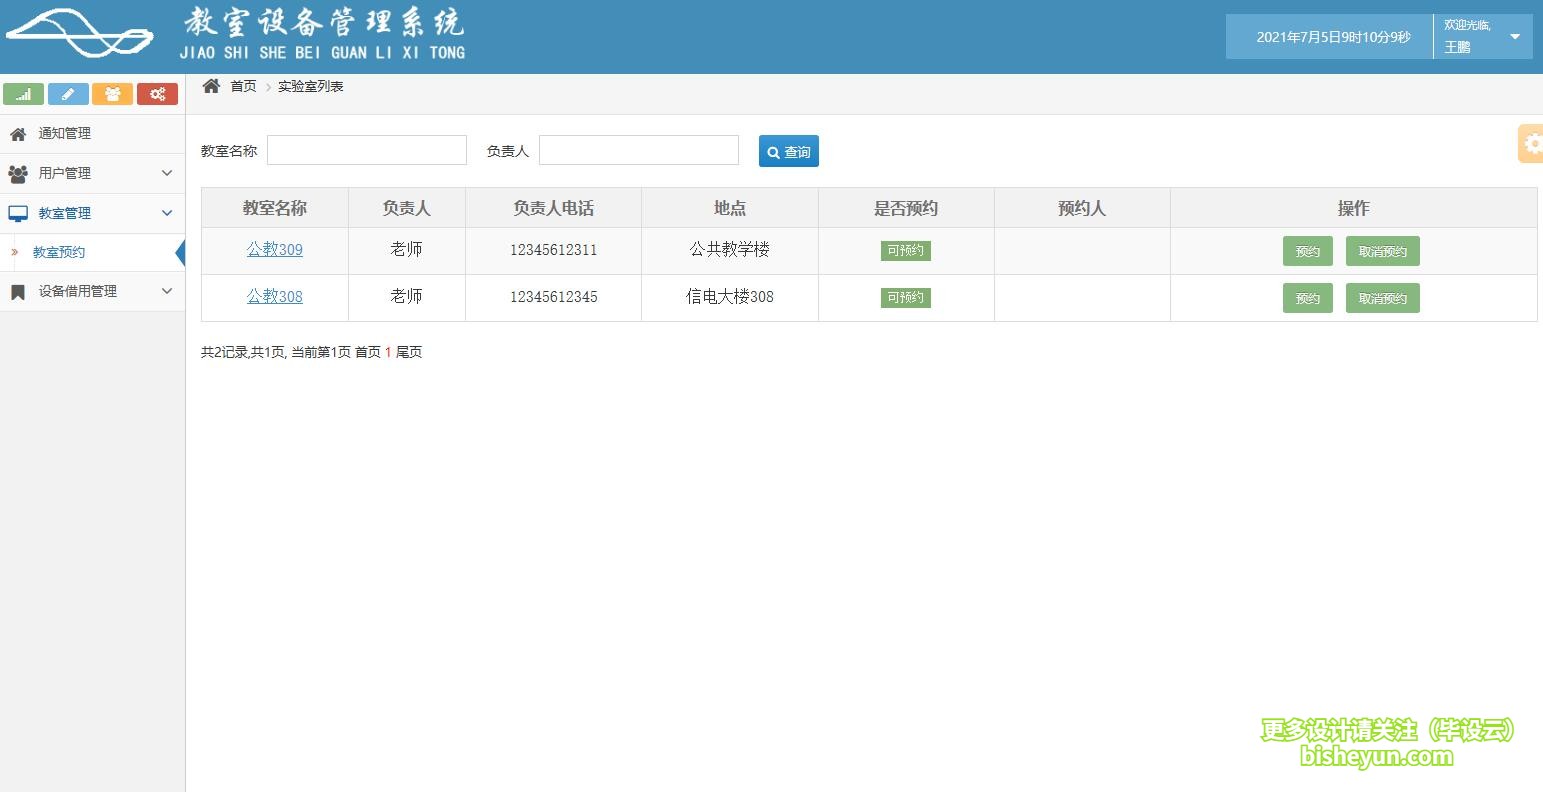Open the orange gear panel on the right edge
Image resolution: width=1543 pixels, height=792 pixels.
[x=1531, y=143]
